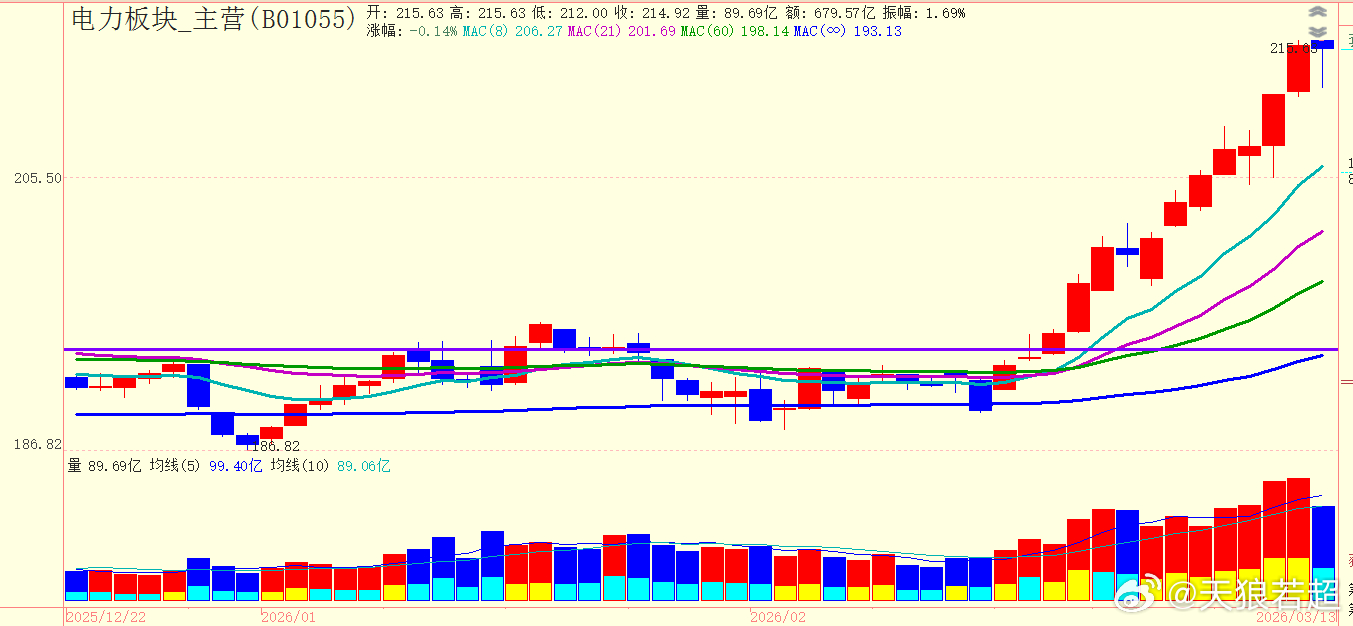The image size is (1353, 626).
Task: Click the 涨幅 -0.14% value
Action: click(412, 31)
